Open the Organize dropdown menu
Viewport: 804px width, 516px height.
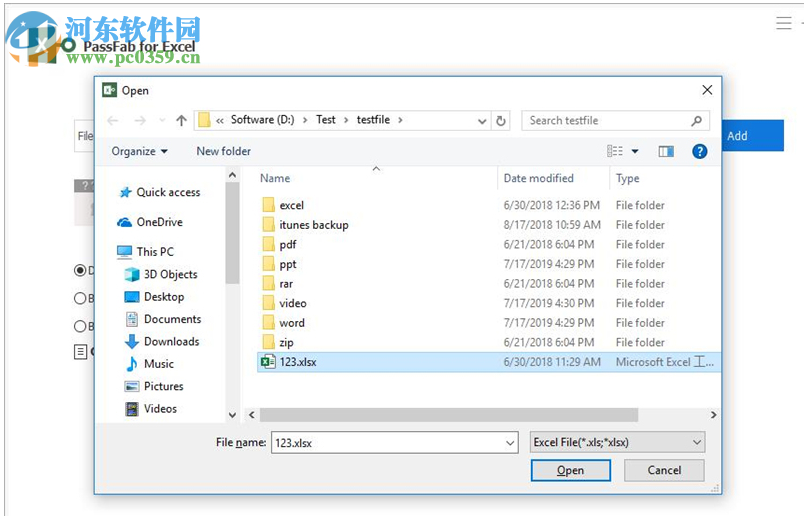click(139, 151)
